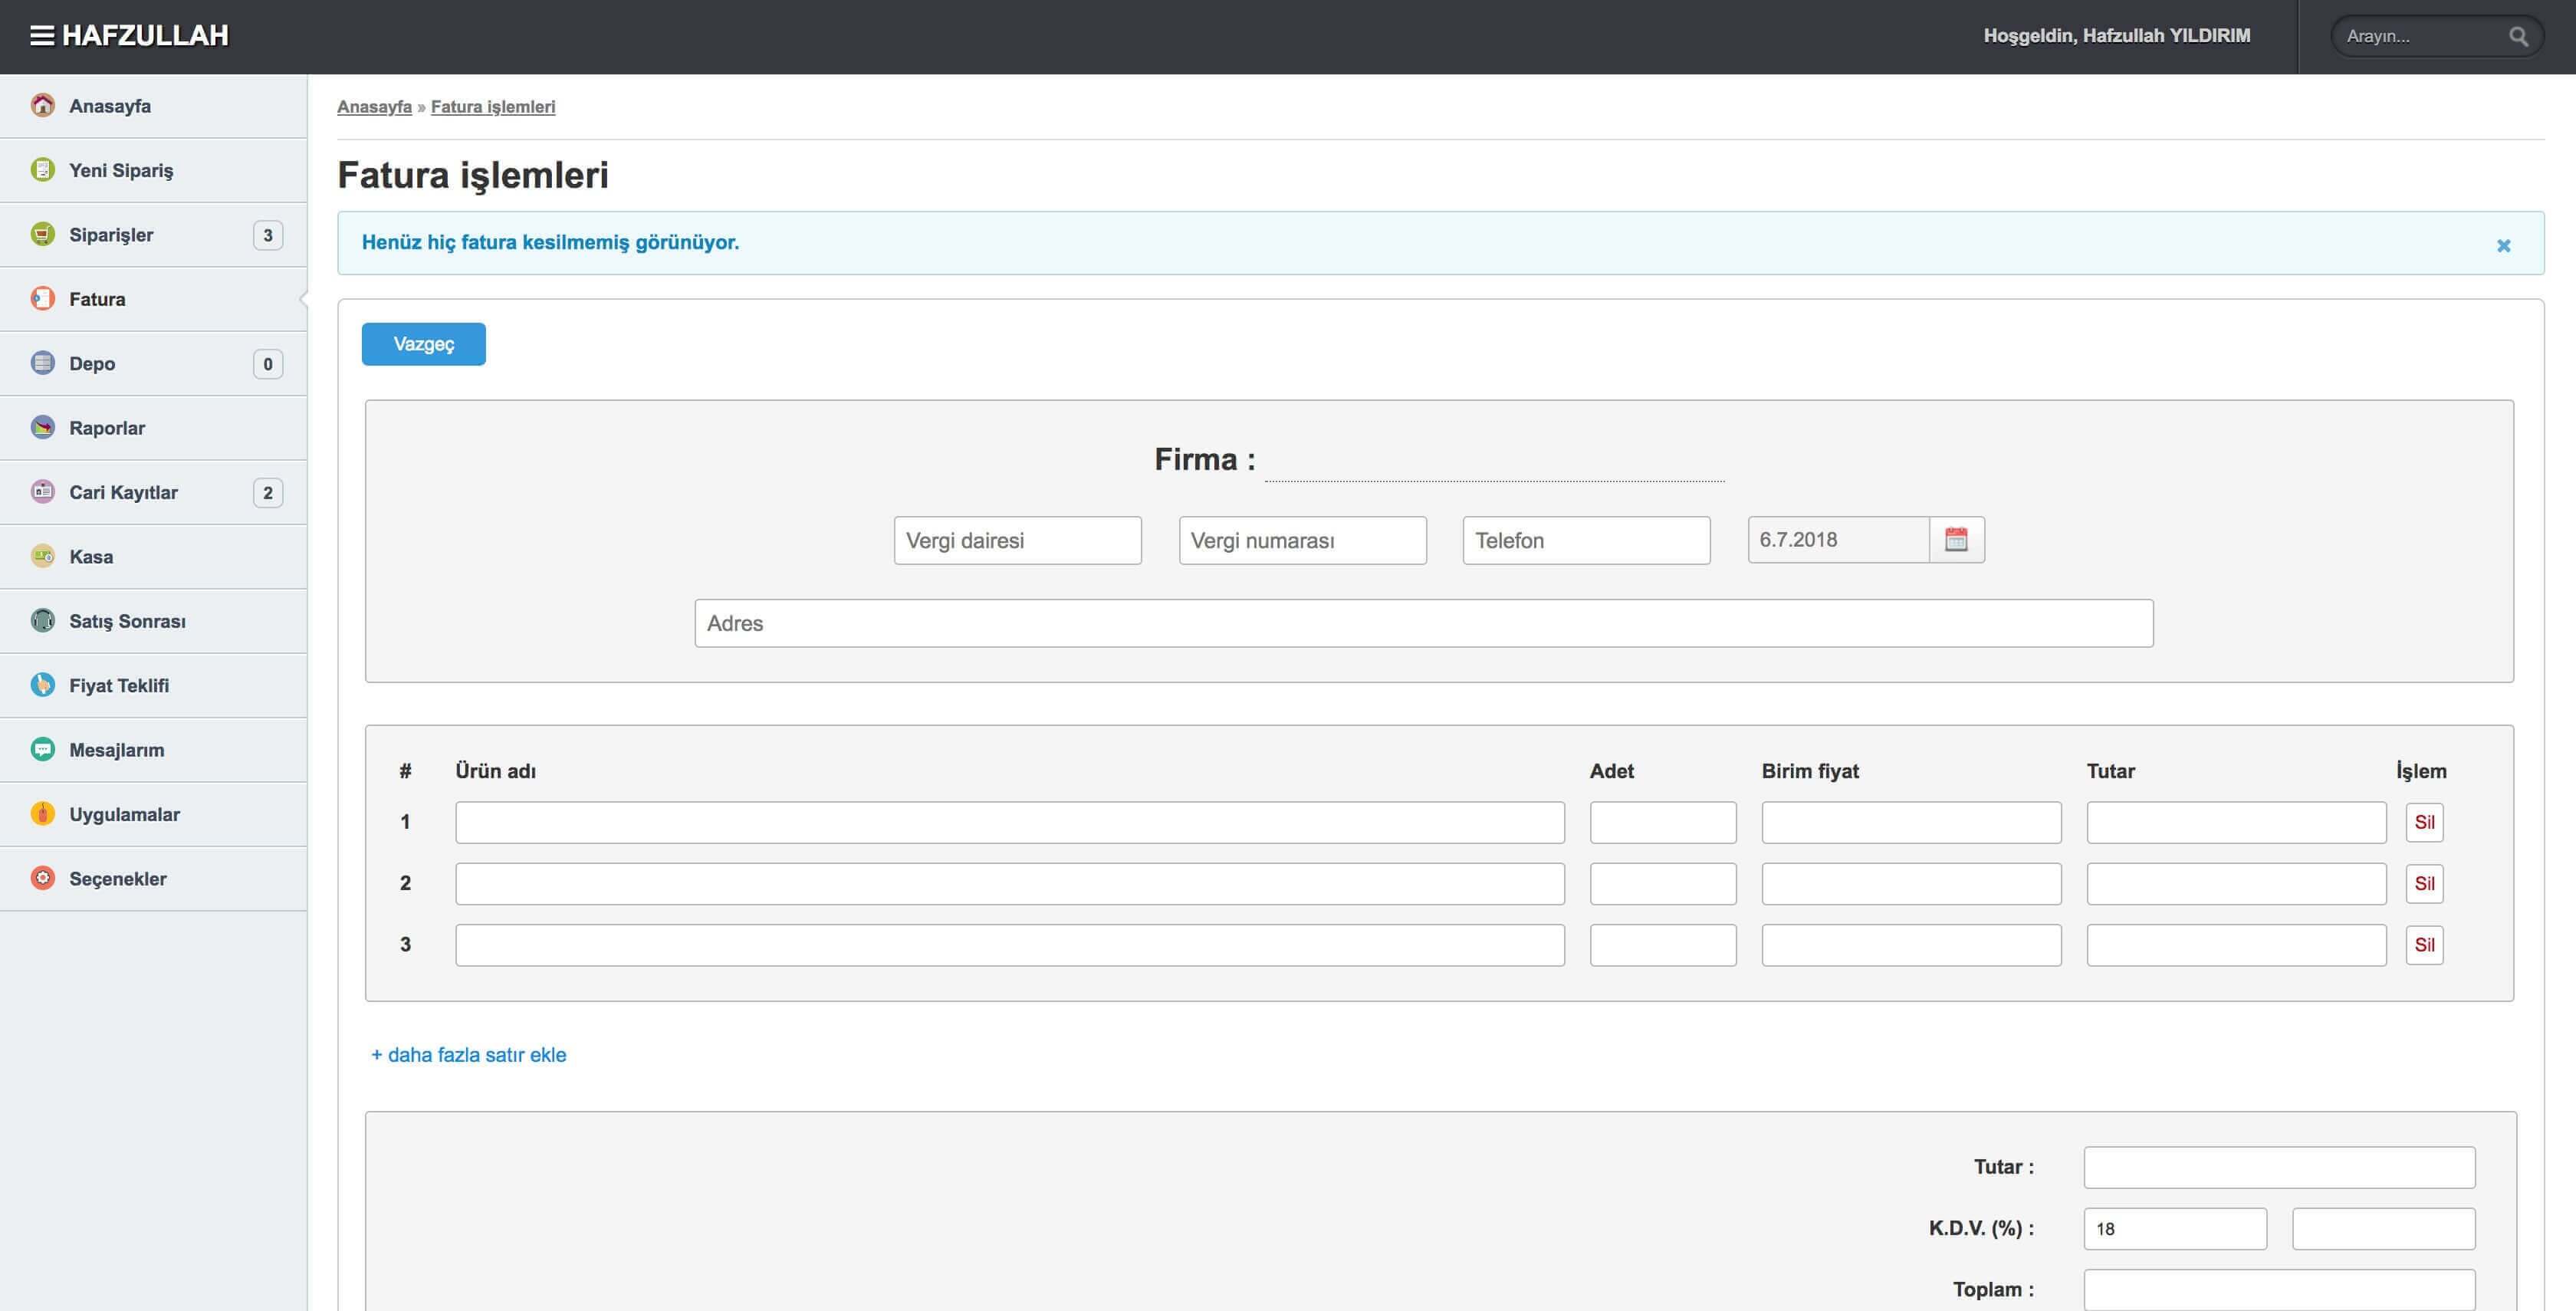The height and width of the screenshot is (1311, 2576).
Task: Go to Fiyat Teklifi section
Action: click(x=118, y=685)
